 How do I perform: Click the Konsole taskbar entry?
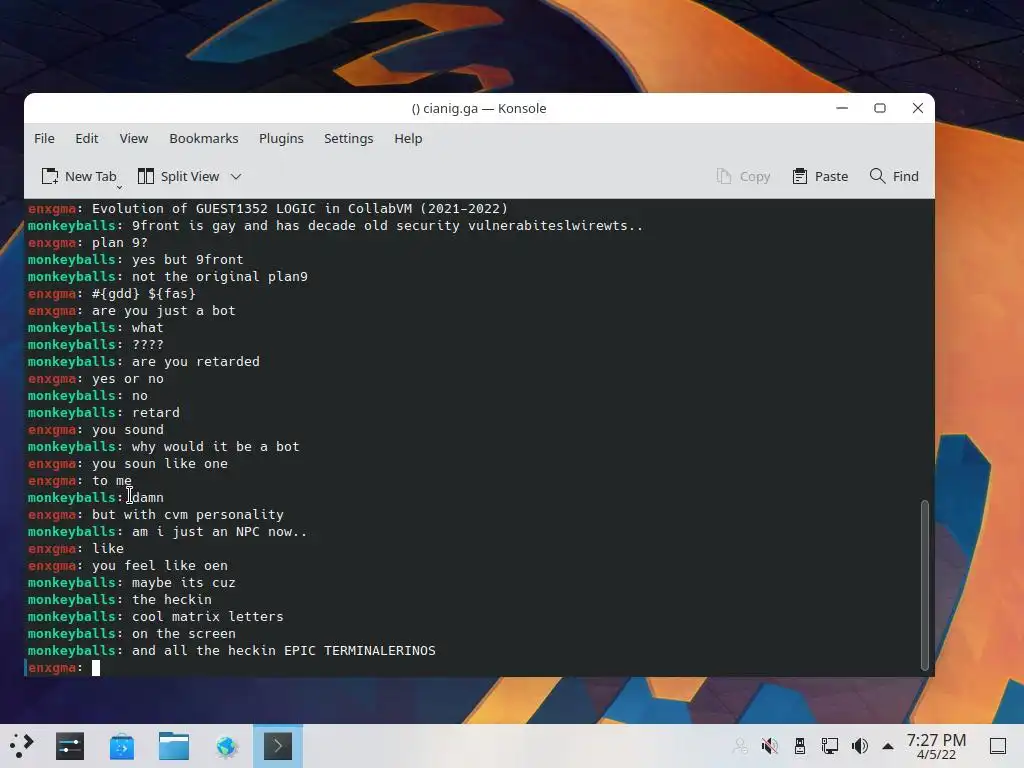[x=278, y=746]
